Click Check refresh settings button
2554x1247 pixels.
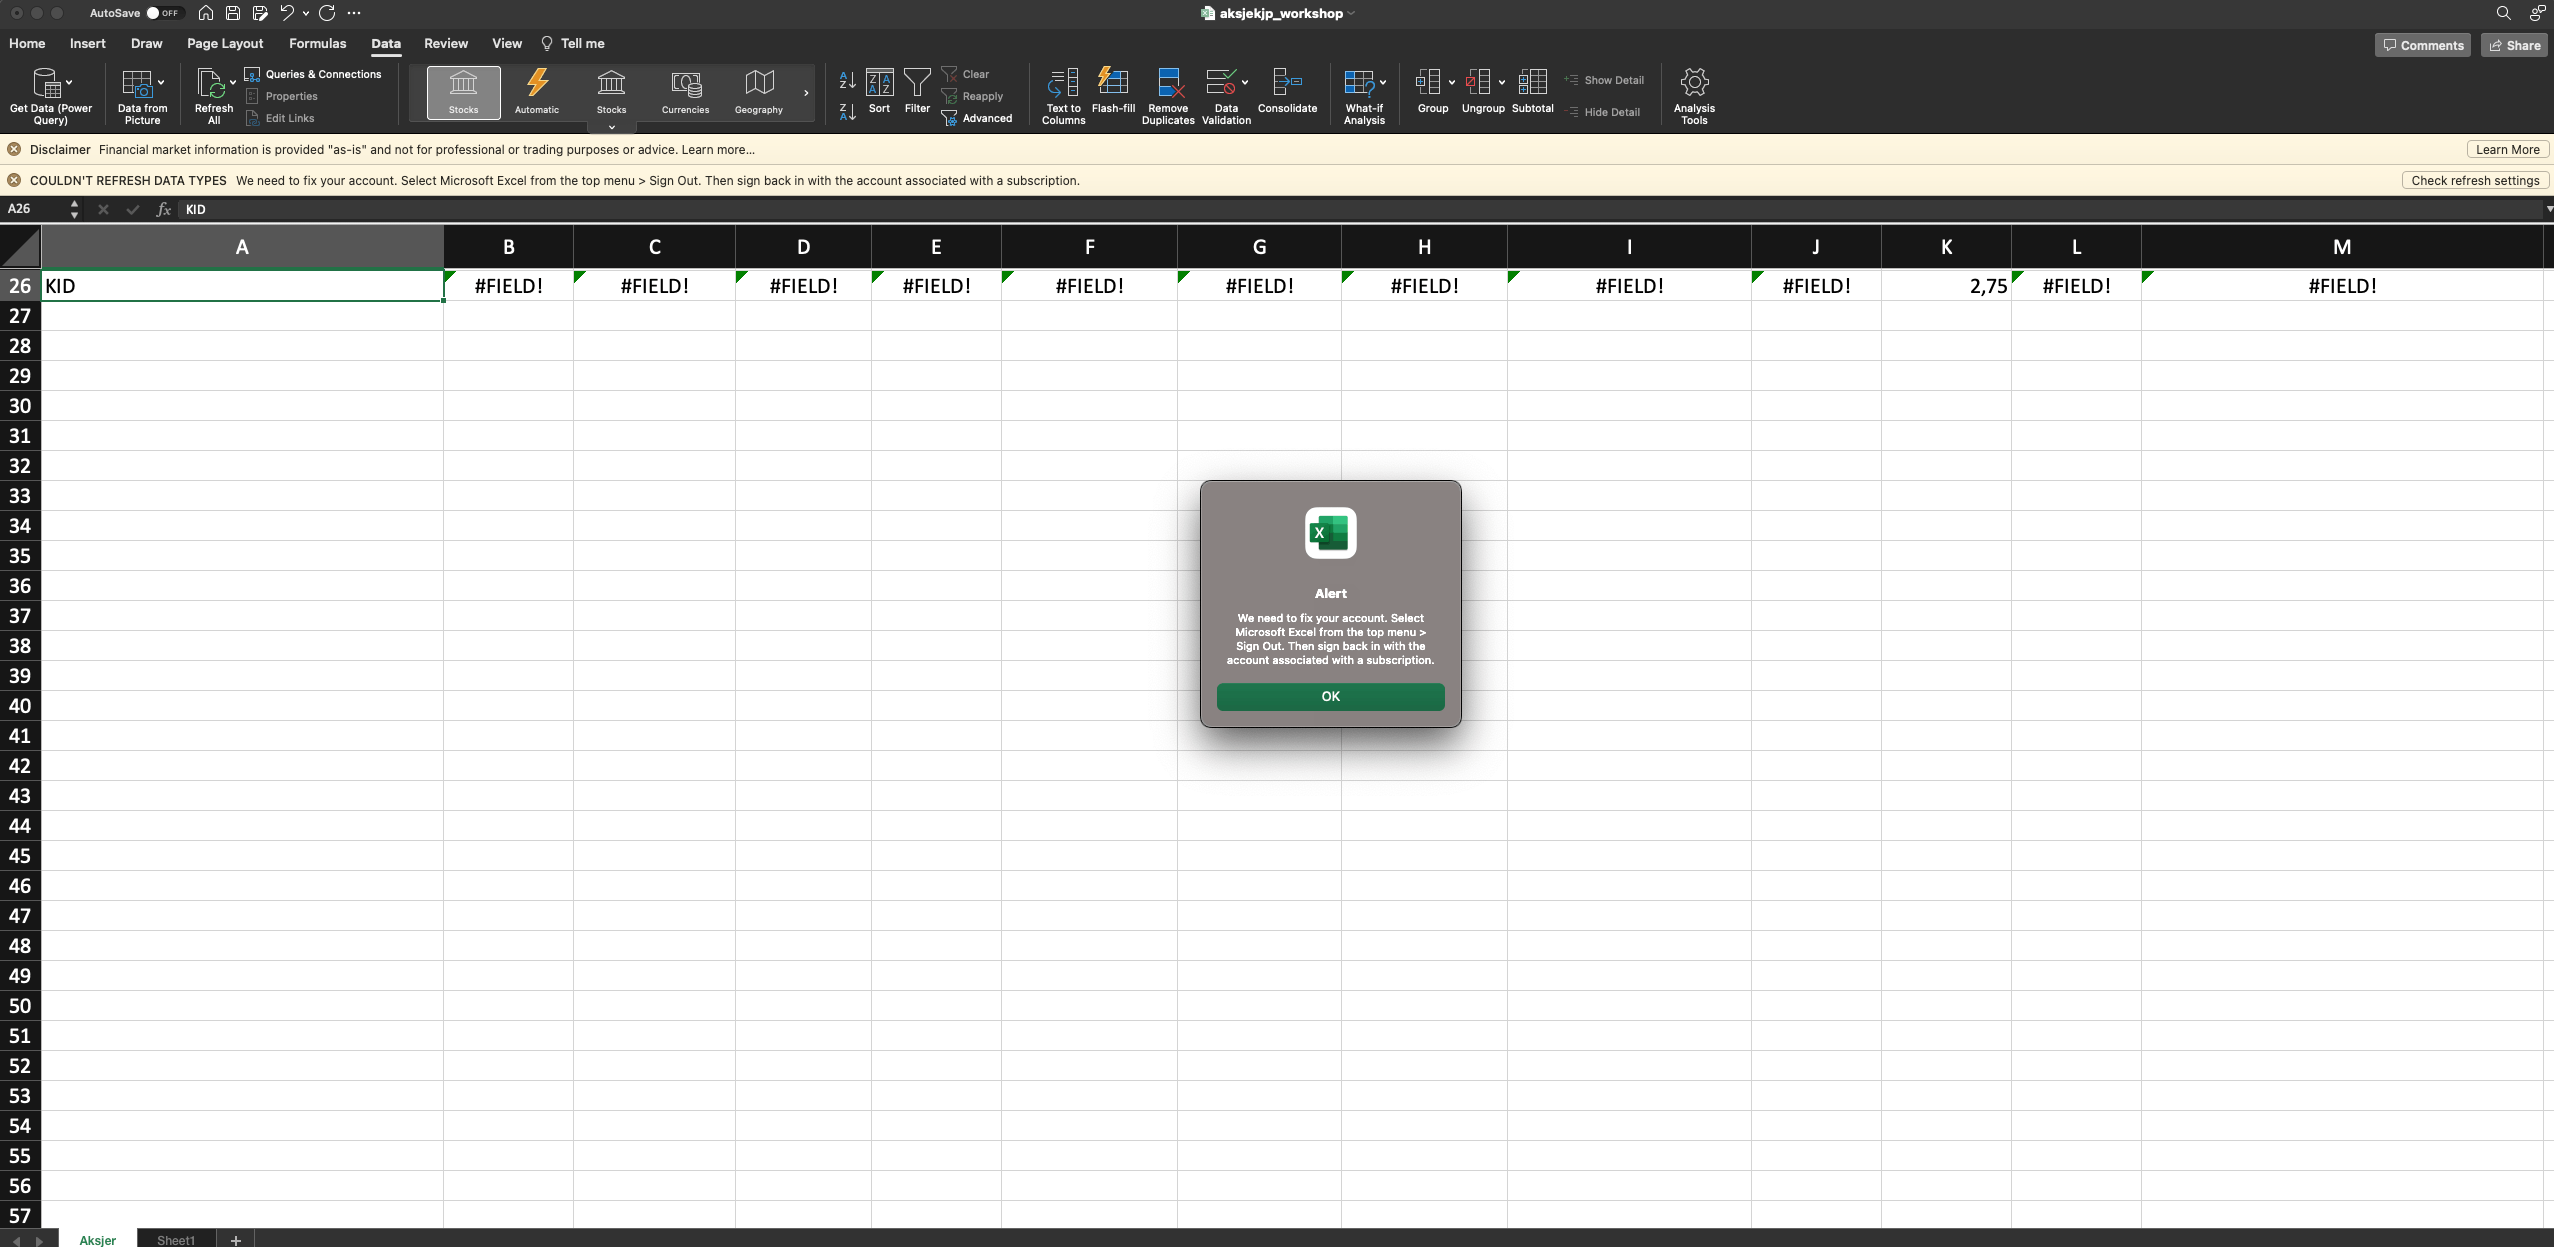(2474, 181)
